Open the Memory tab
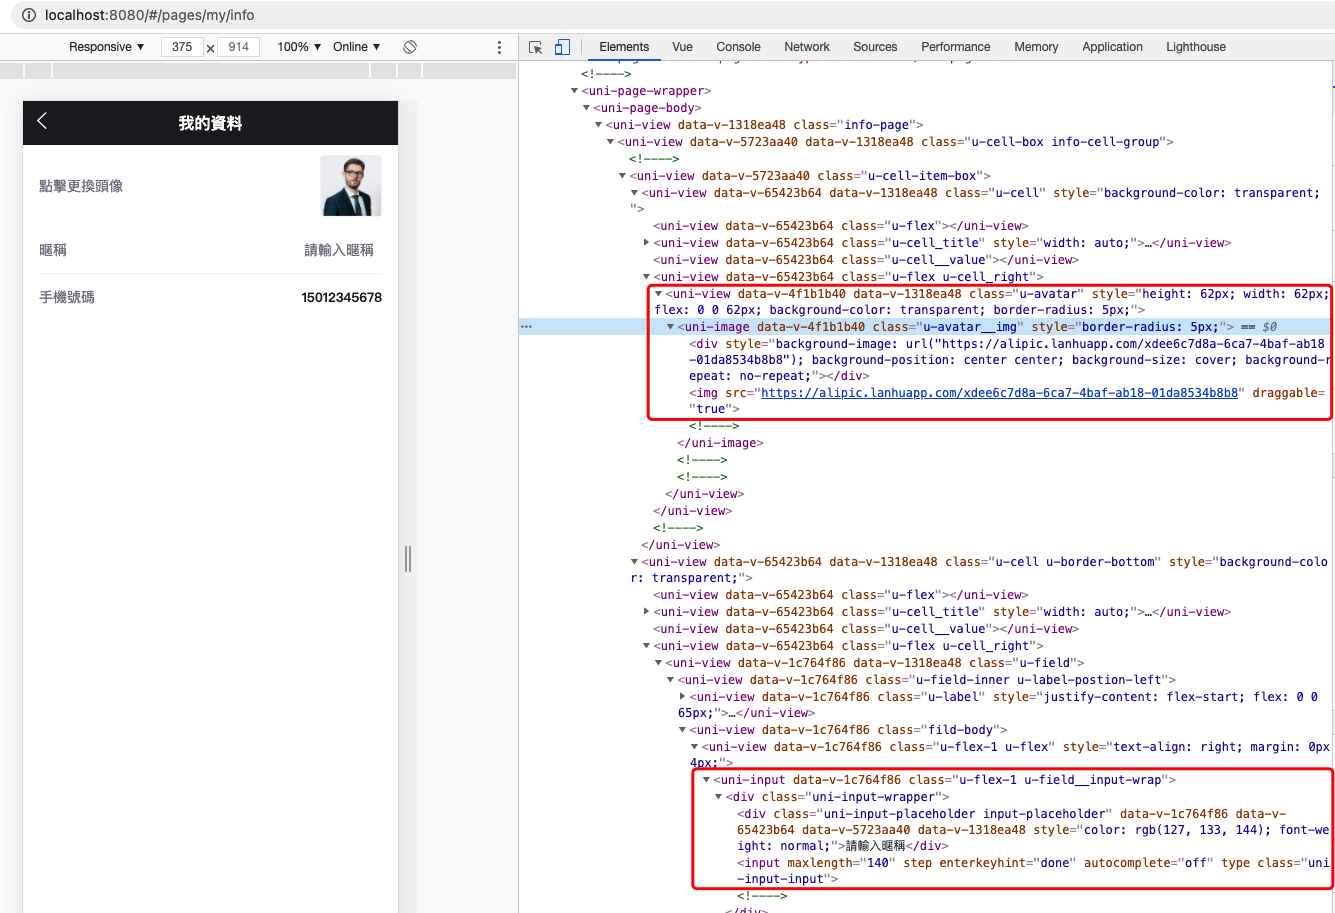This screenshot has height=913, width=1335. point(1036,47)
